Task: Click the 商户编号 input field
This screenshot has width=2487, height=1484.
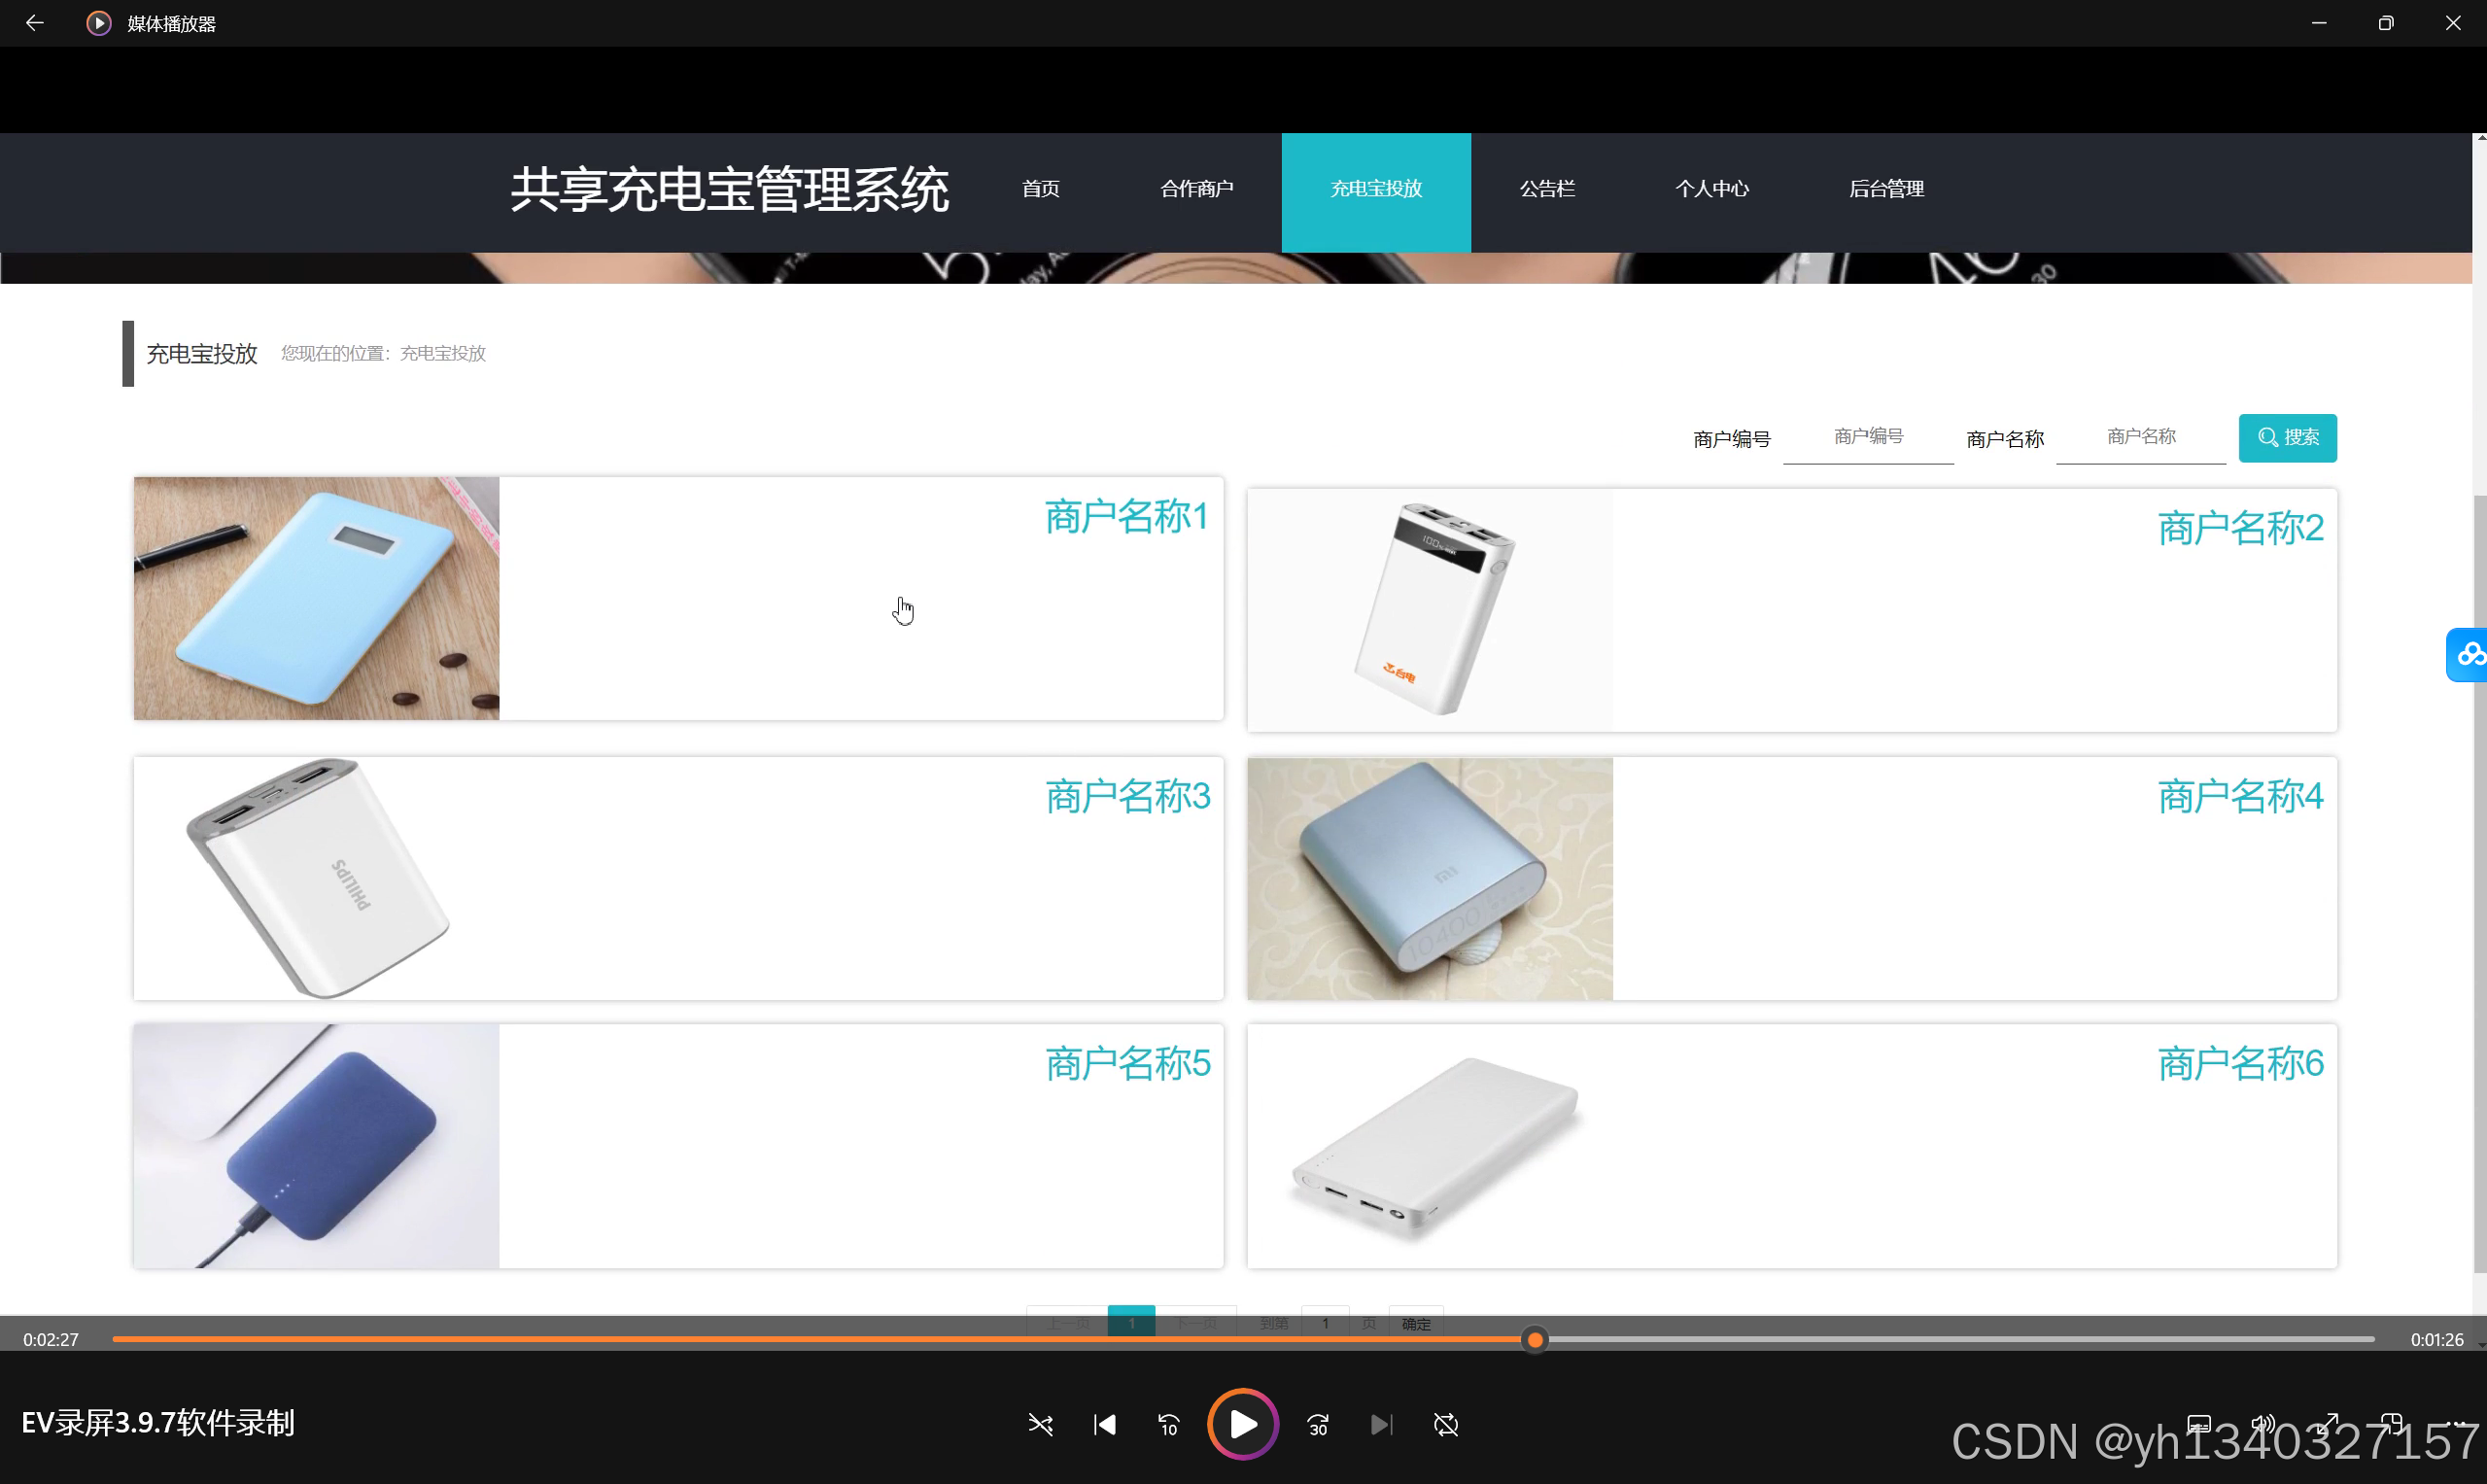Action: click(1867, 437)
